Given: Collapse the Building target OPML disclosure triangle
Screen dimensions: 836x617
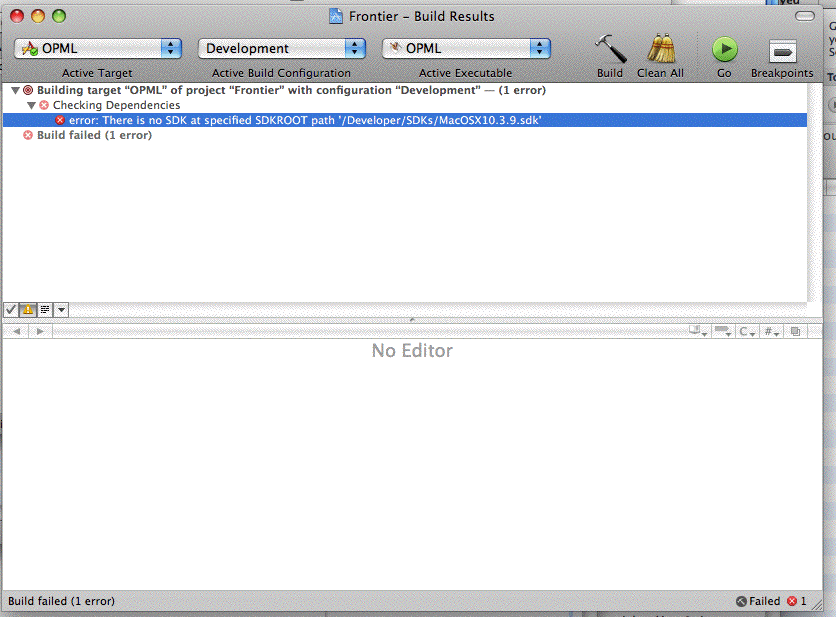Looking at the screenshot, I should [x=15, y=90].
